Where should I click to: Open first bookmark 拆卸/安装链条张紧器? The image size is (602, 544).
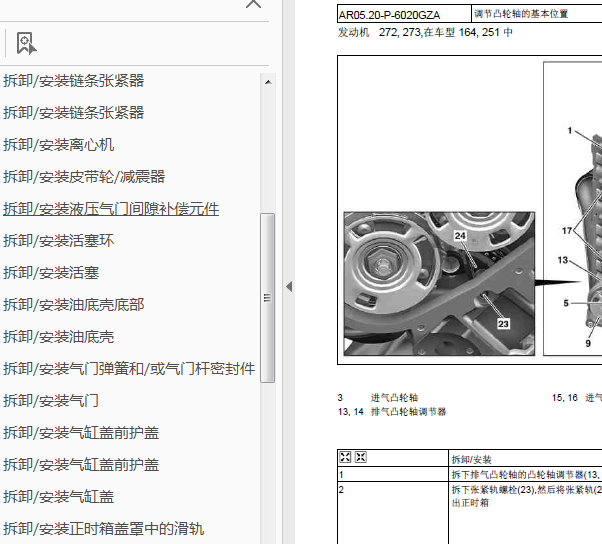(73, 81)
